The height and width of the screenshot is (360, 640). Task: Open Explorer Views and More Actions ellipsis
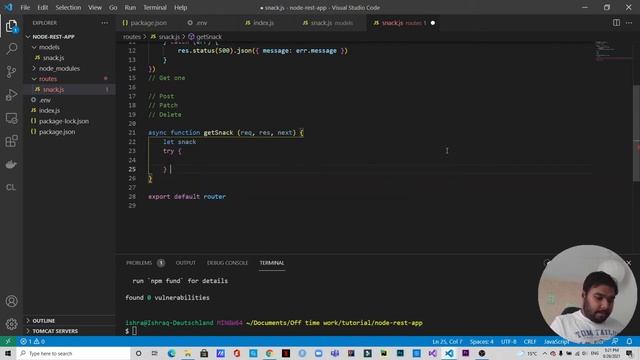pyautogui.click(x=105, y=23)
